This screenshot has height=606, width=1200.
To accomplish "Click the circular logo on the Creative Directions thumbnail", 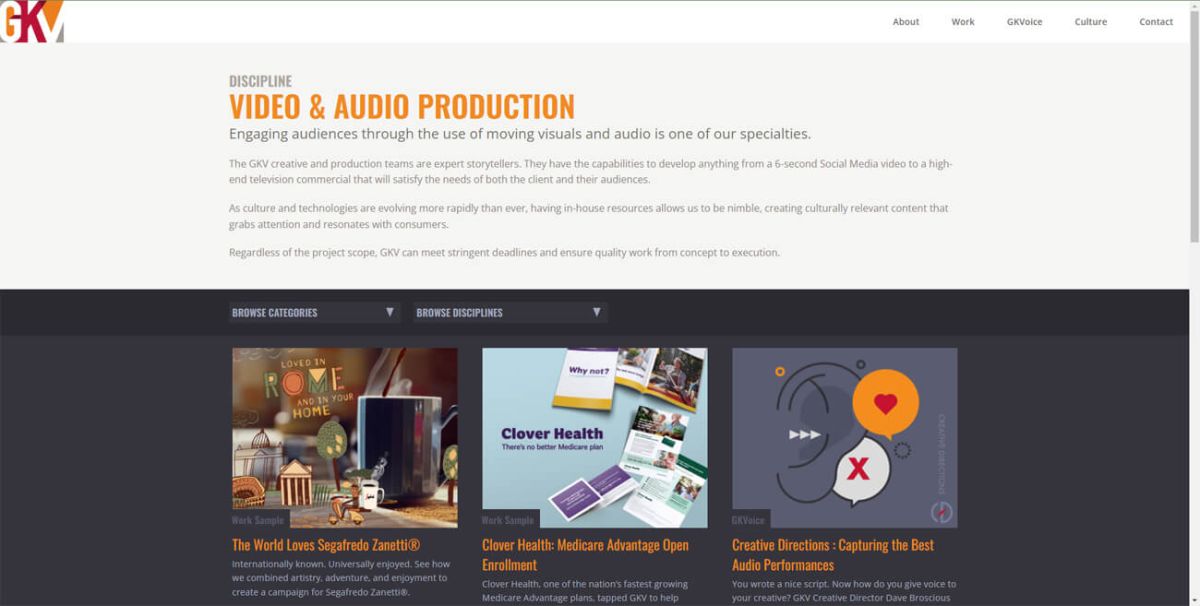I will pyautogui.click(x=941, y=510).
